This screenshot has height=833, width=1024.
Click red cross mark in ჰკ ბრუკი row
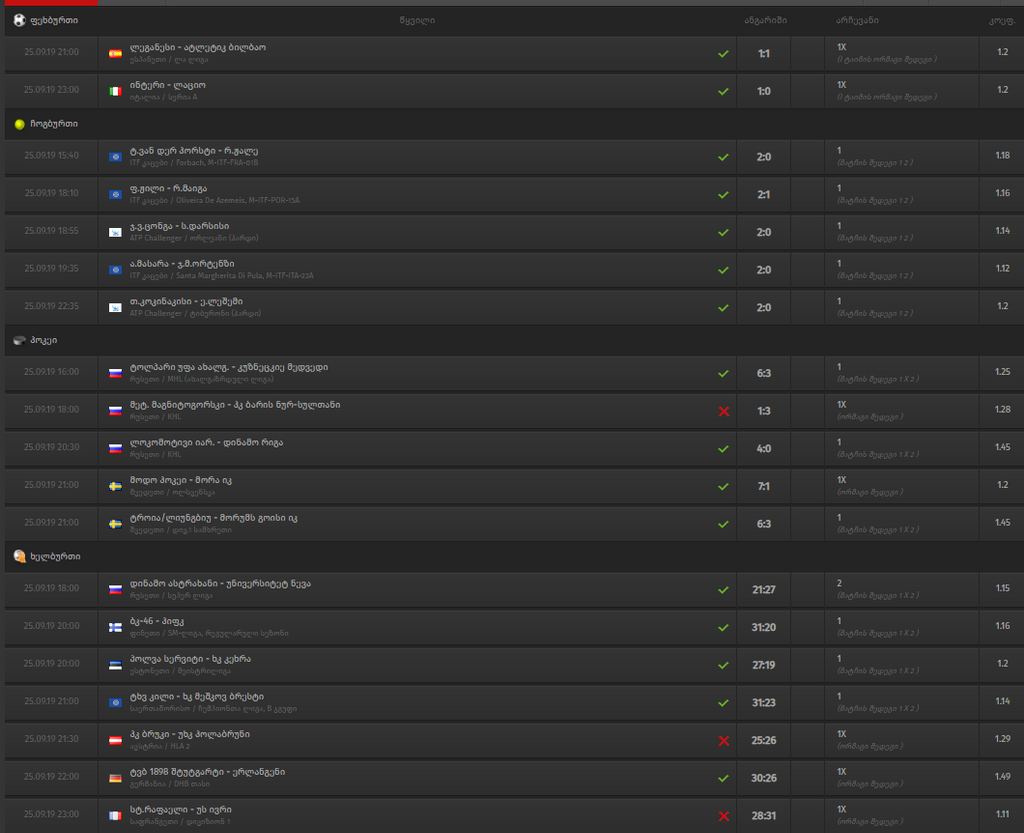[x=724, y=741]
